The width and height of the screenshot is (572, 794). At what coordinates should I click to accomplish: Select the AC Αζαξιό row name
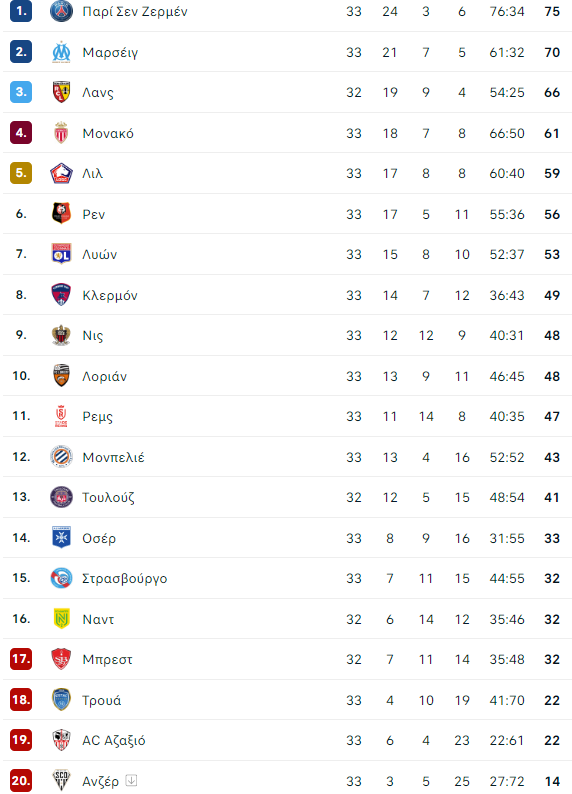pyautogui.click(x=114, y=740)
